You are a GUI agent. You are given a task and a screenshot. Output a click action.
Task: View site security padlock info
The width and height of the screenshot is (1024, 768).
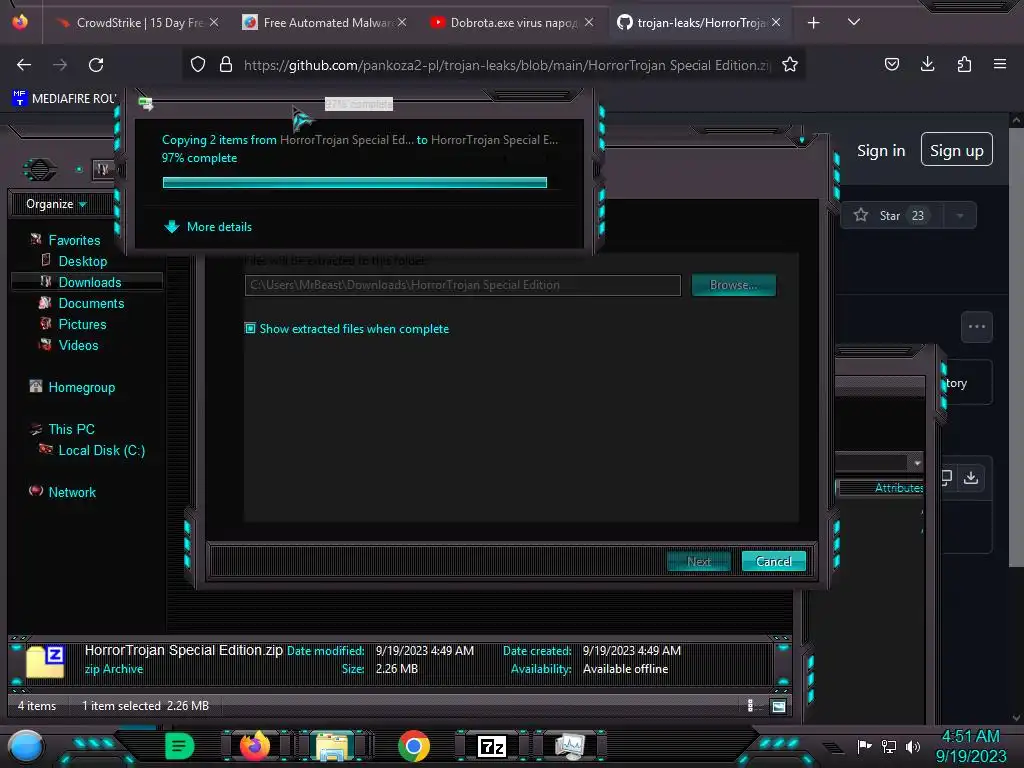[226, 64]
